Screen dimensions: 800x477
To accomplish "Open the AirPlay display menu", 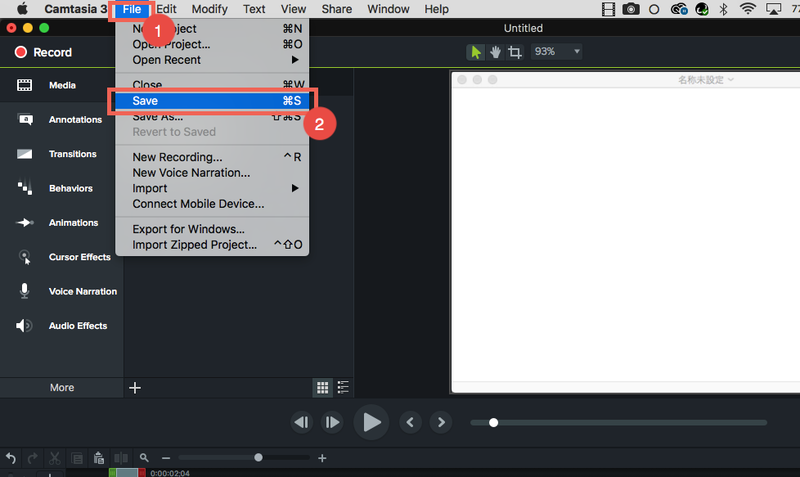I will 773,9.
